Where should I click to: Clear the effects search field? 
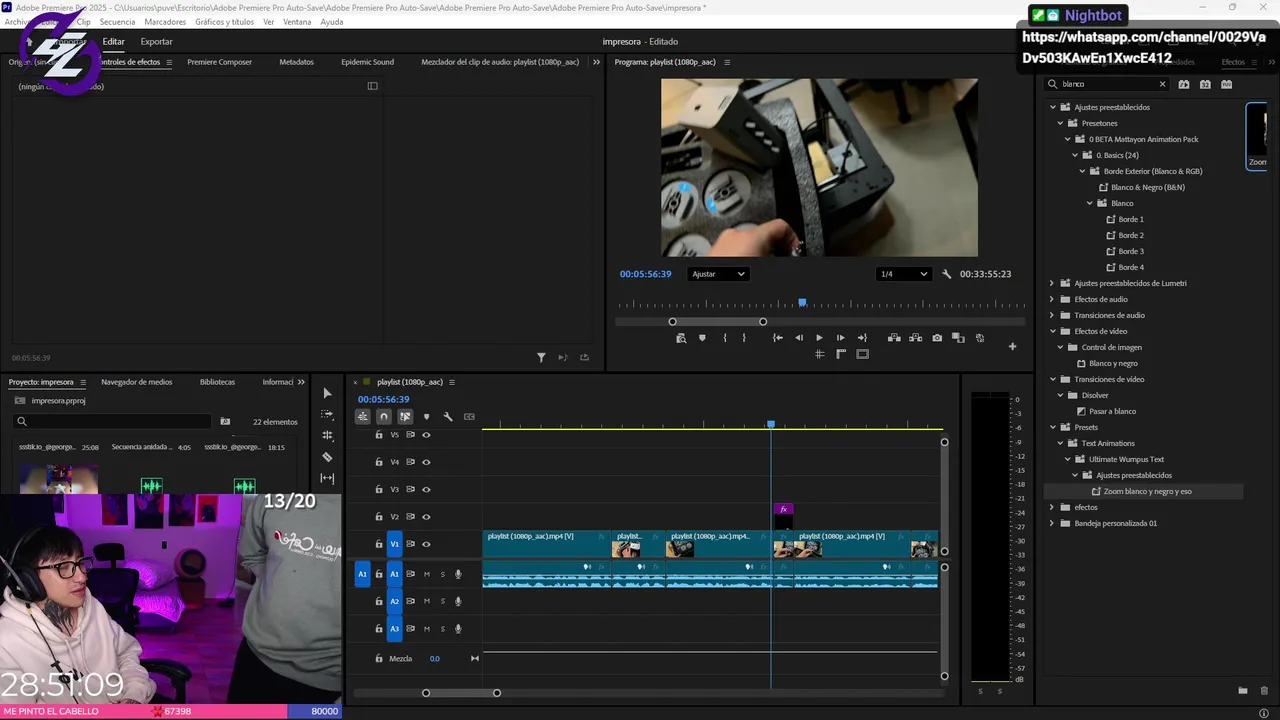pos(1162,84)
